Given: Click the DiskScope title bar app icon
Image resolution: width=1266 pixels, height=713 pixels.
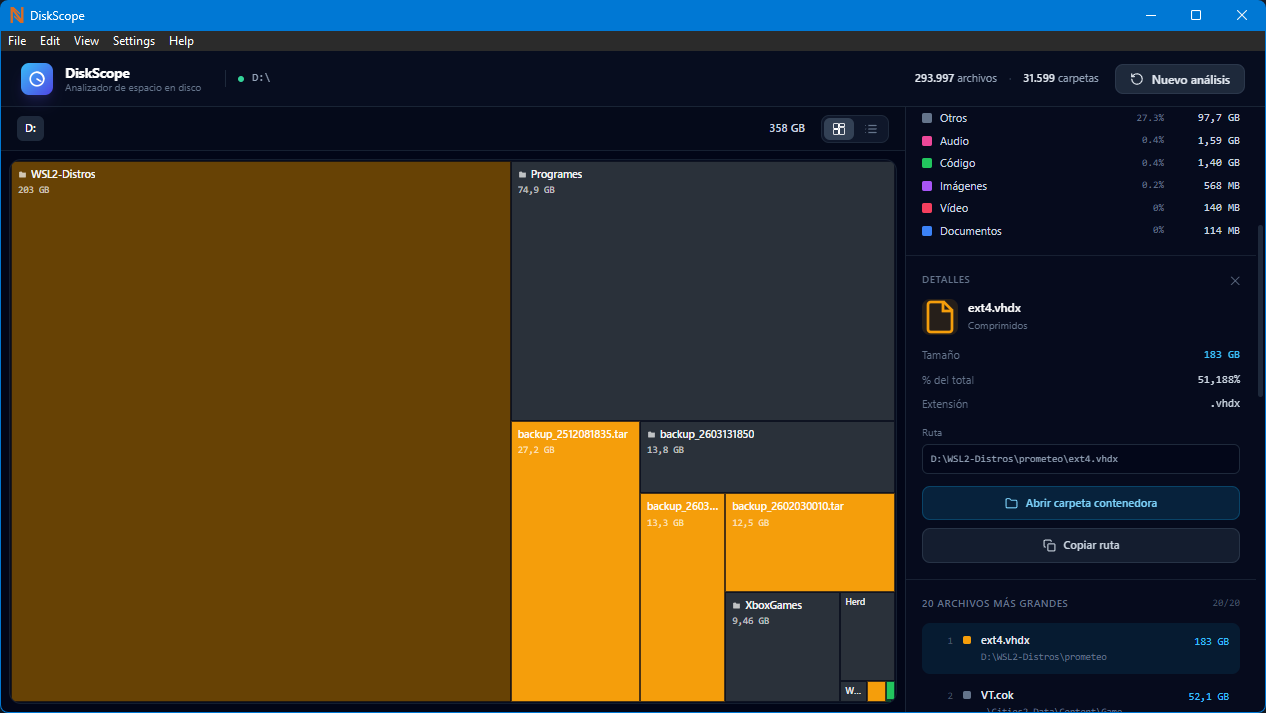Looking at the screenshot, I should pyautogui.click(x=16, y=15).
